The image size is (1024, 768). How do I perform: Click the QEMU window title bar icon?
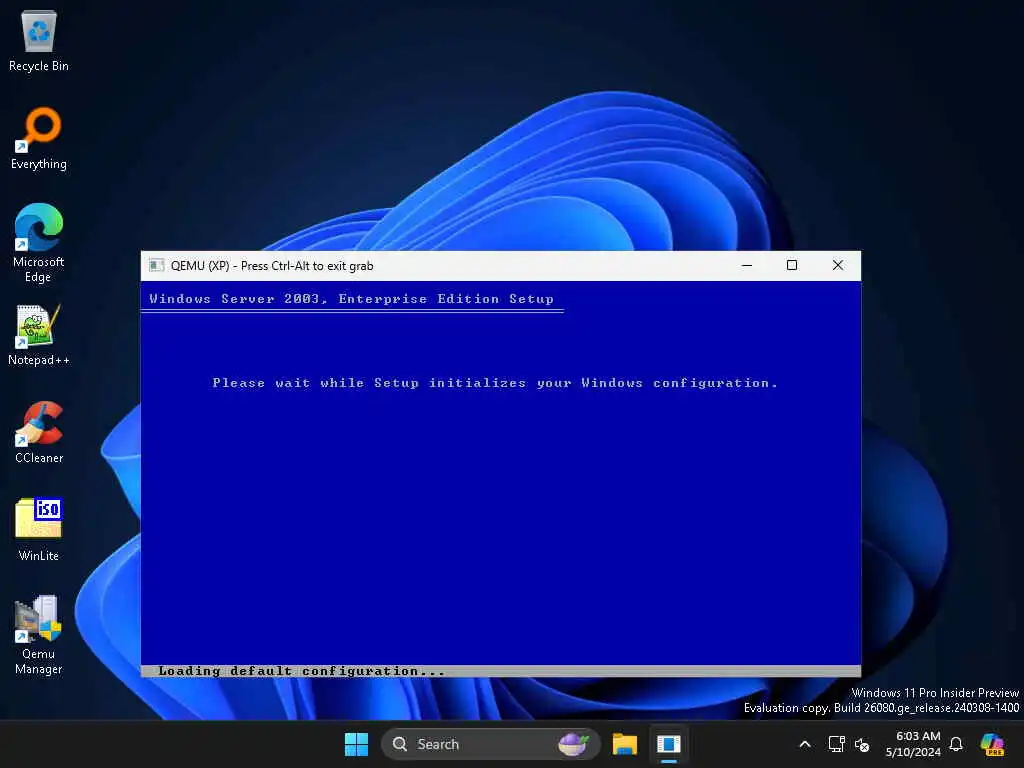tap(157, 266)
